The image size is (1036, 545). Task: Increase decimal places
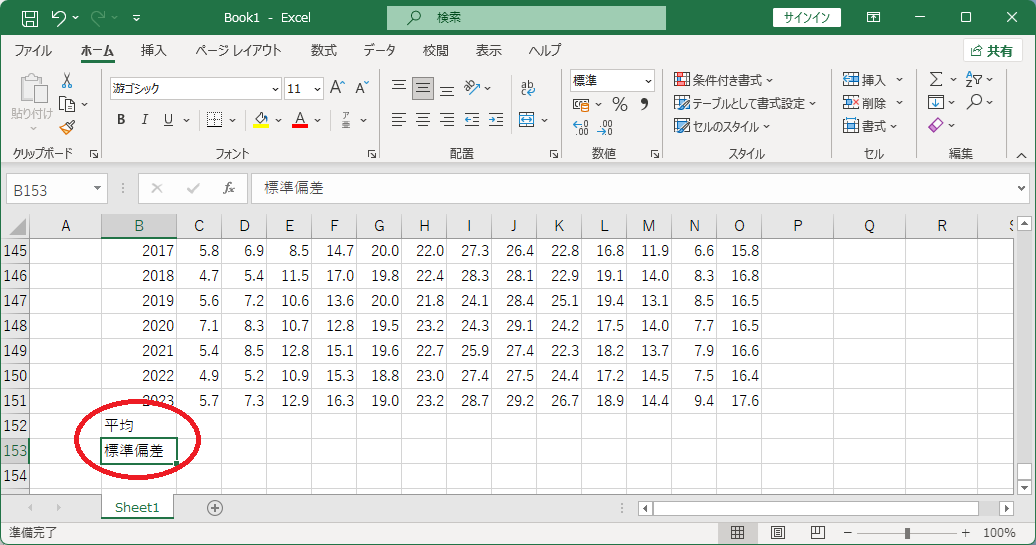(x=580, y=127)
